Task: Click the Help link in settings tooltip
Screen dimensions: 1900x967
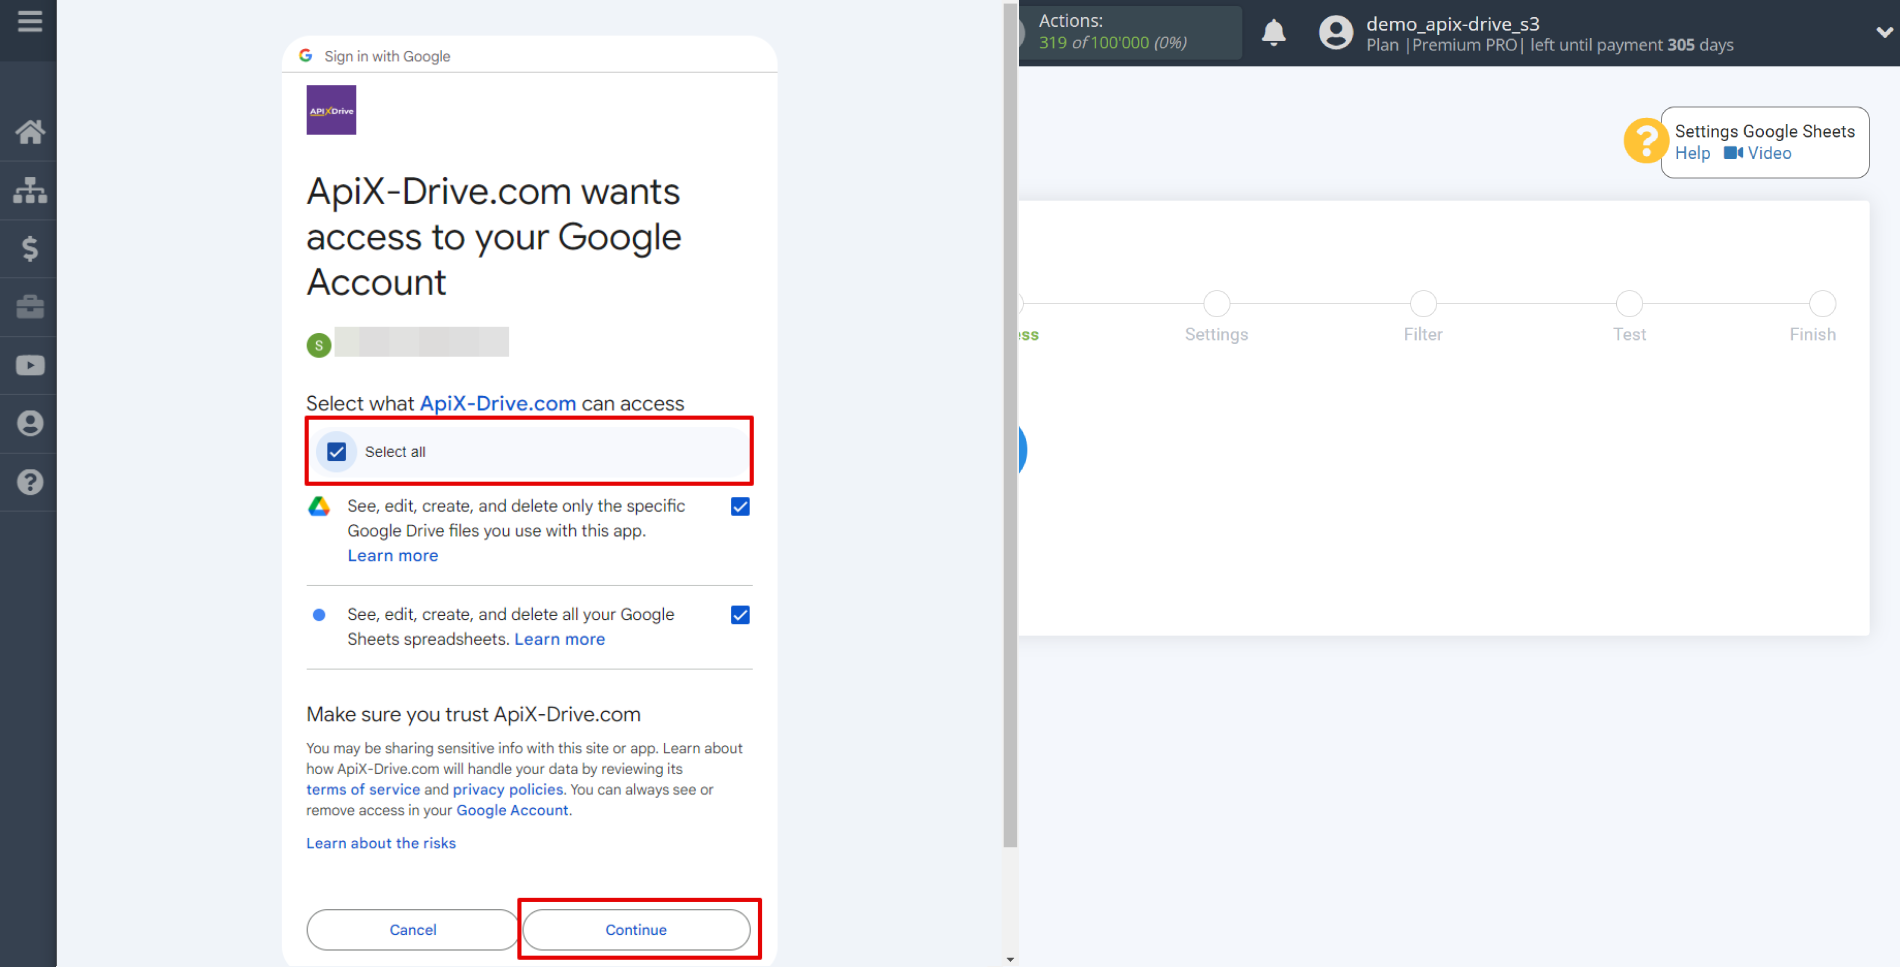Action: tap(1693, 153)
